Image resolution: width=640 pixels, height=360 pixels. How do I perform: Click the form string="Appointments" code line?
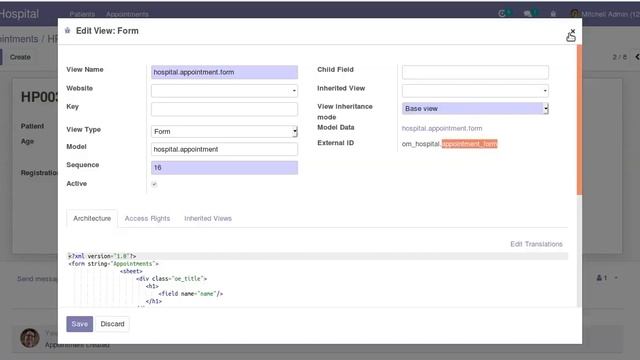coord(113,264)
